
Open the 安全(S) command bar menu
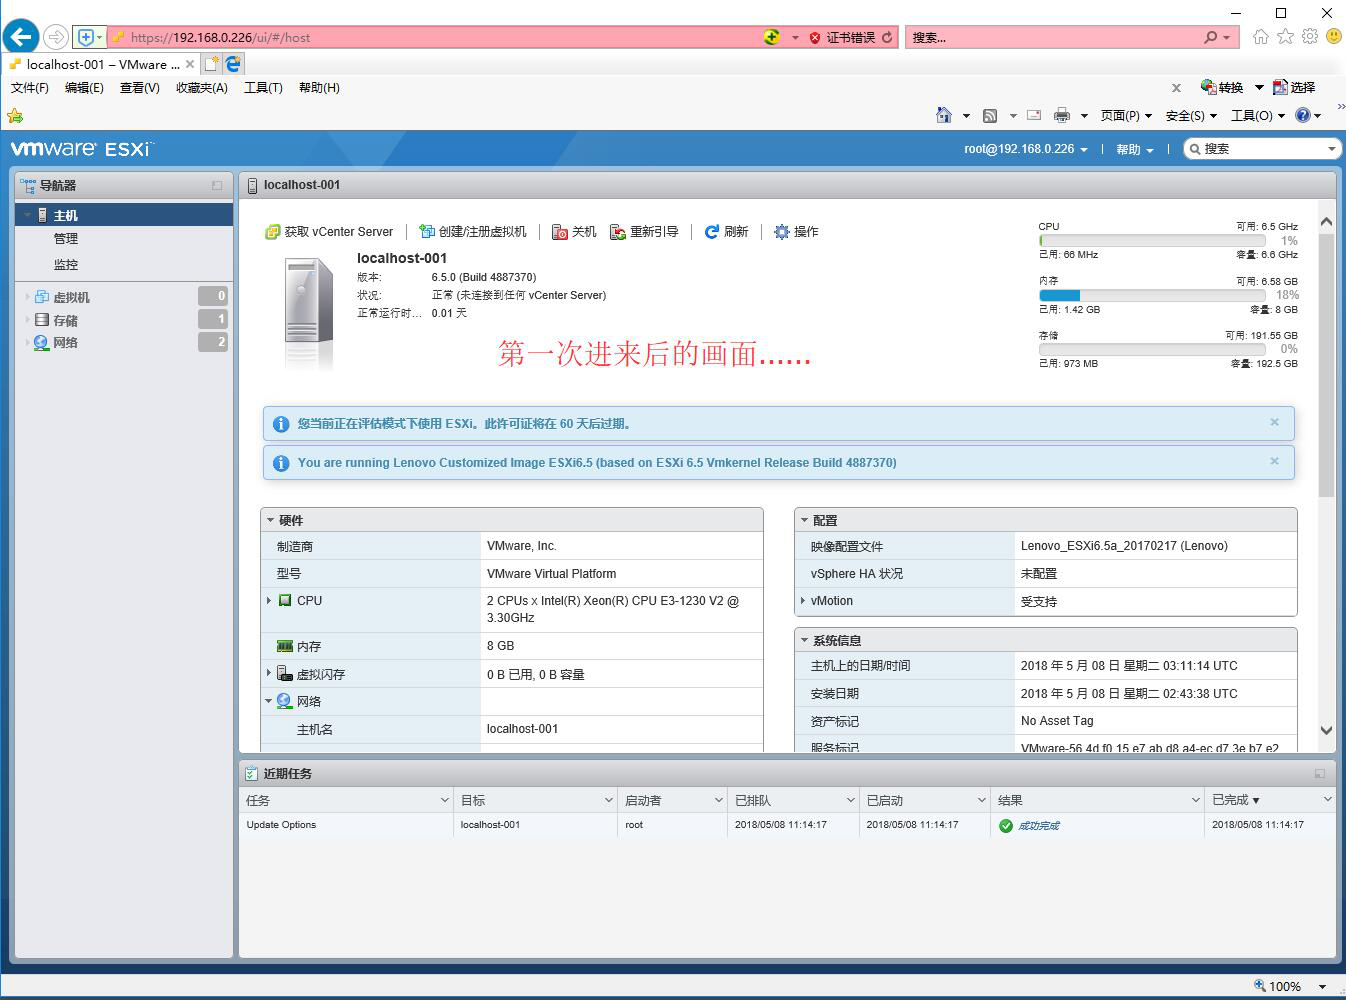[1191, 115]
